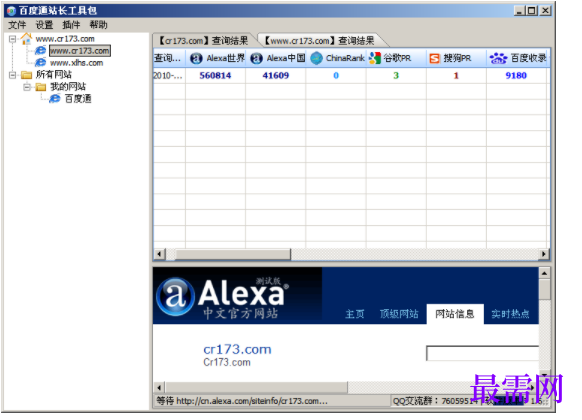
Task: Click the Sogou PR value 1
Action: pyautogui.click(x=456, y=76)
